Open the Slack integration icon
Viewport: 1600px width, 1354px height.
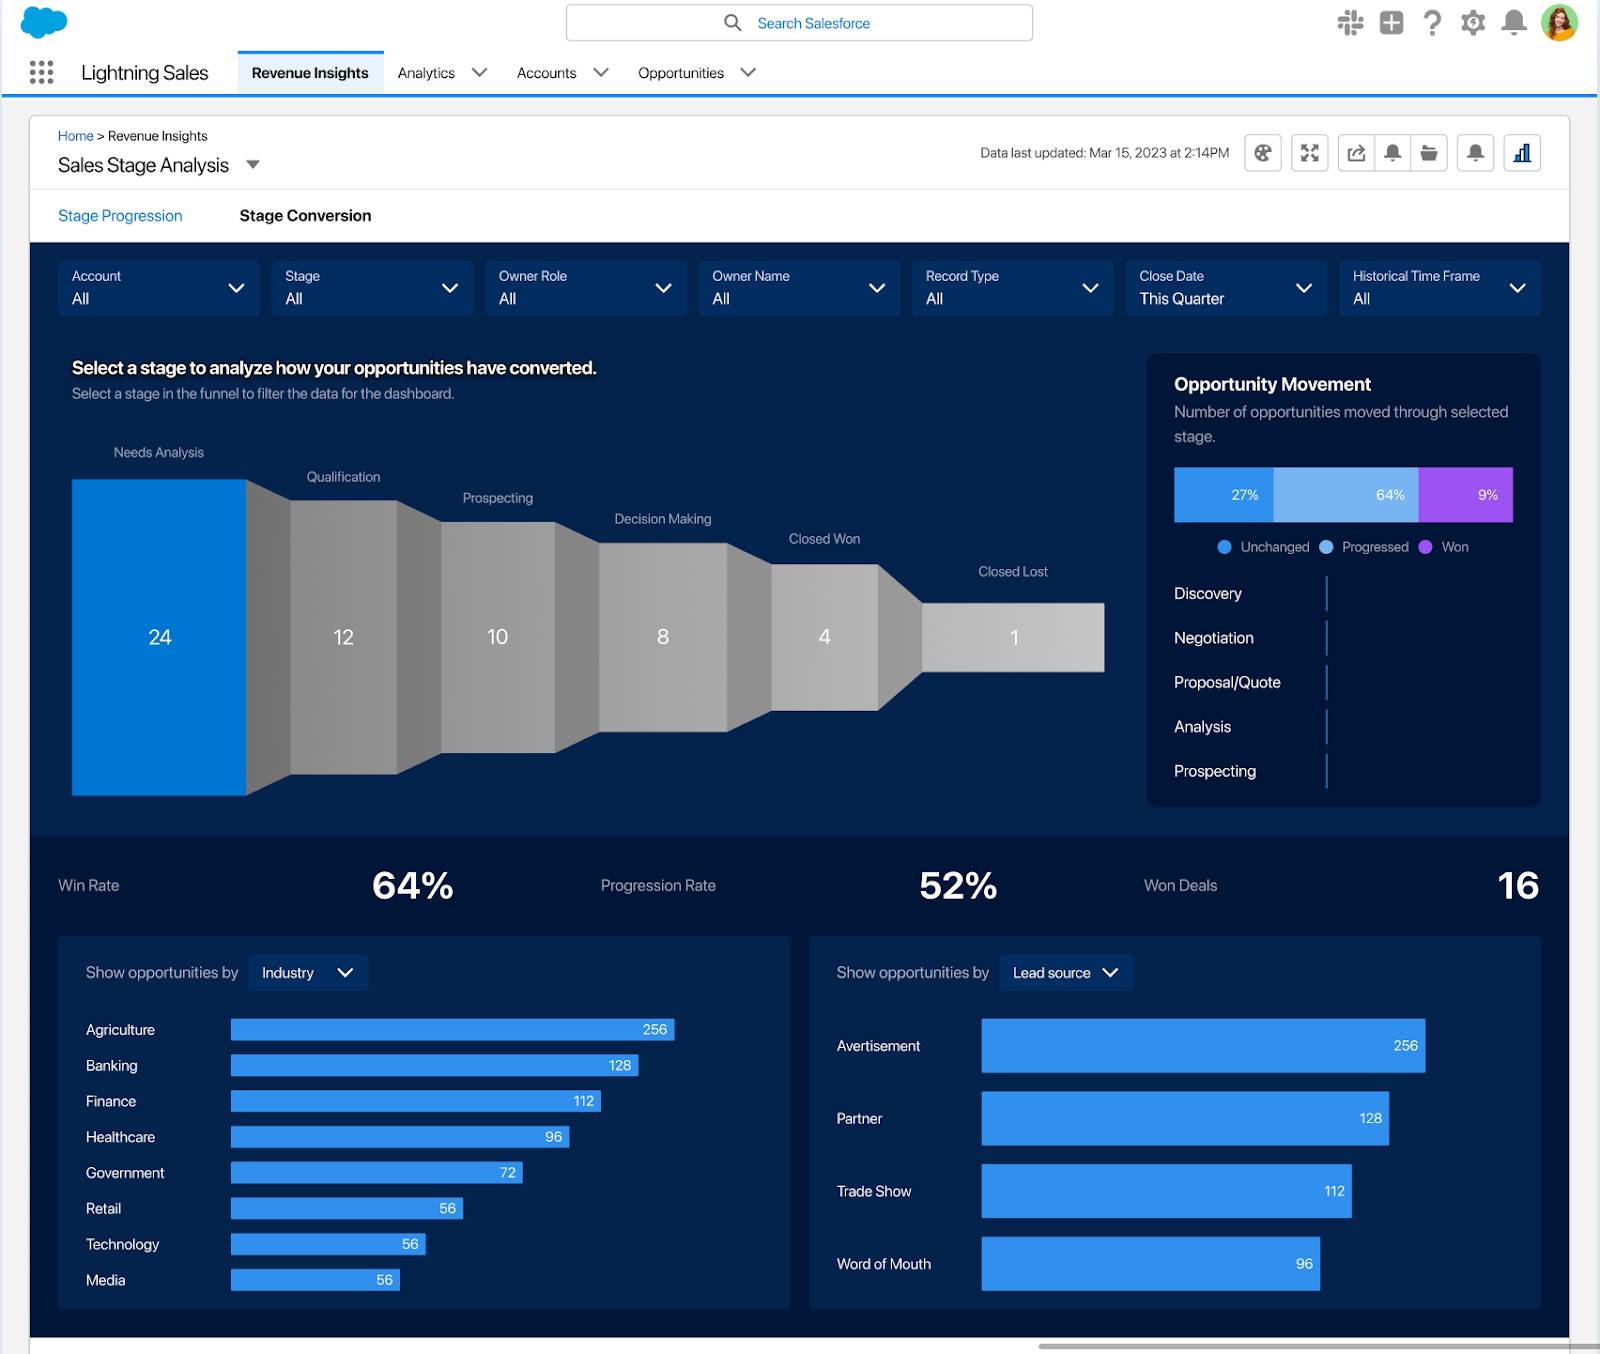[1350, 22]
